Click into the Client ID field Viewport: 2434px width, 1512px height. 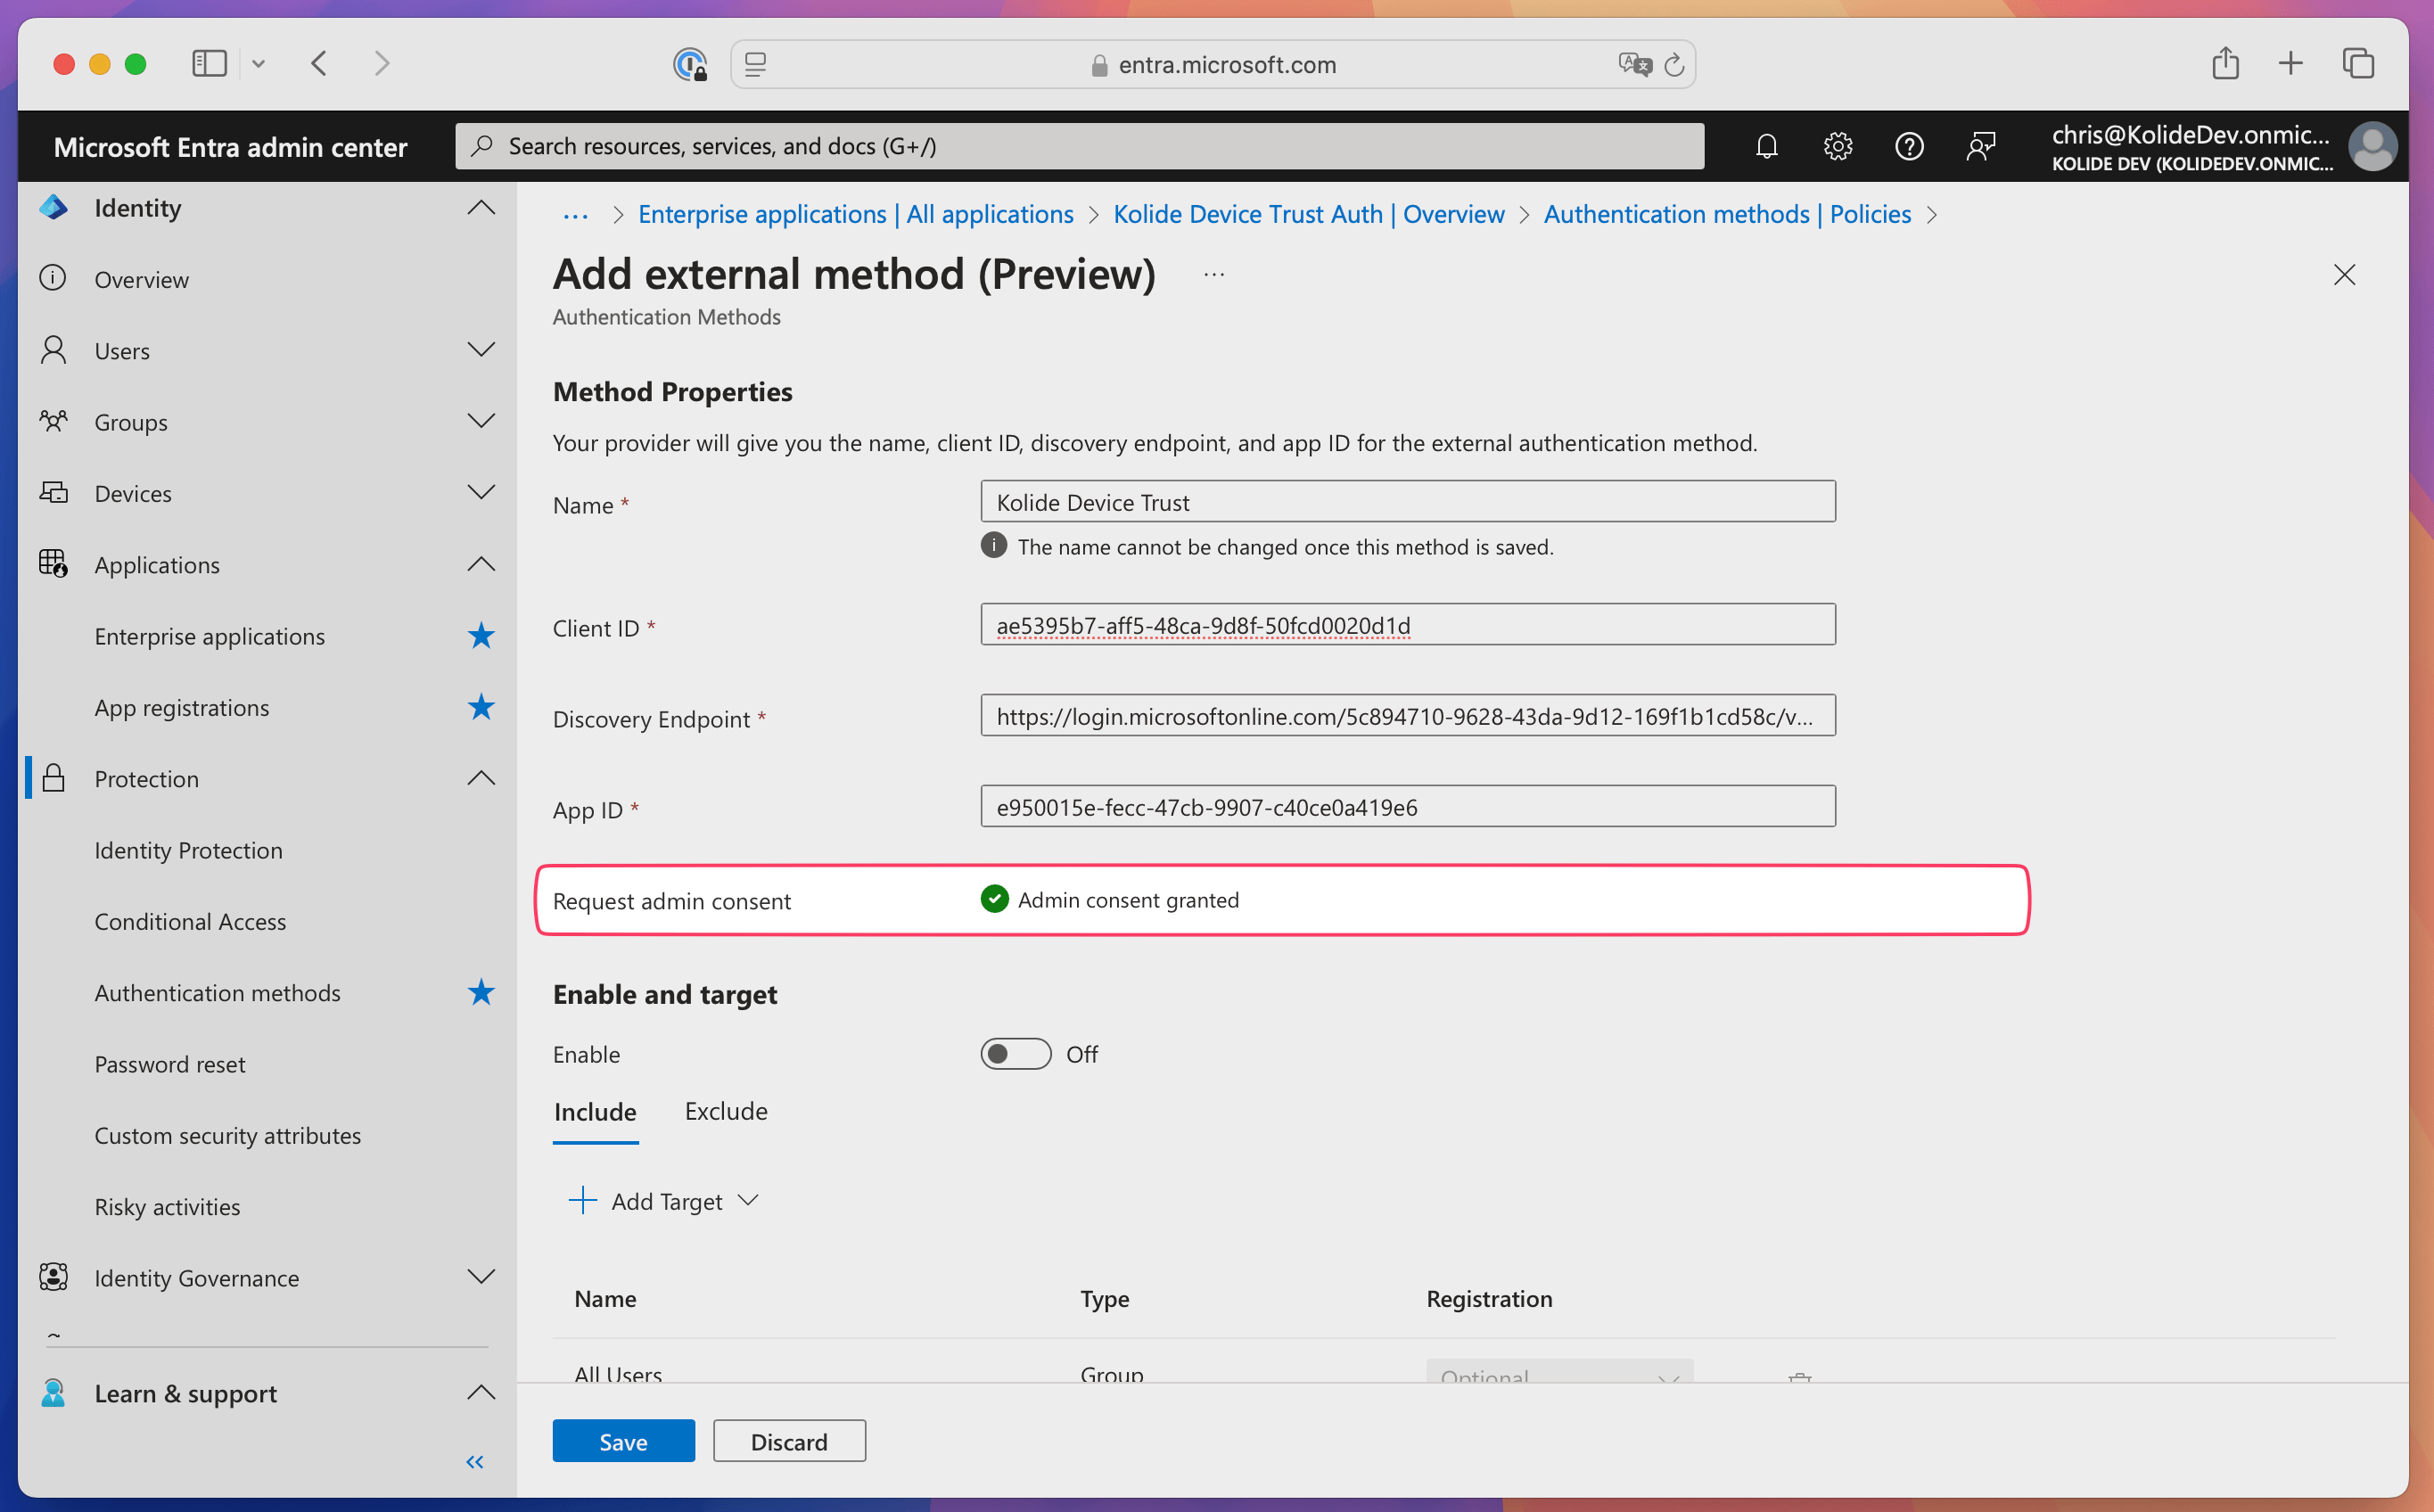pyautogui.click(x=1407, y=625)
